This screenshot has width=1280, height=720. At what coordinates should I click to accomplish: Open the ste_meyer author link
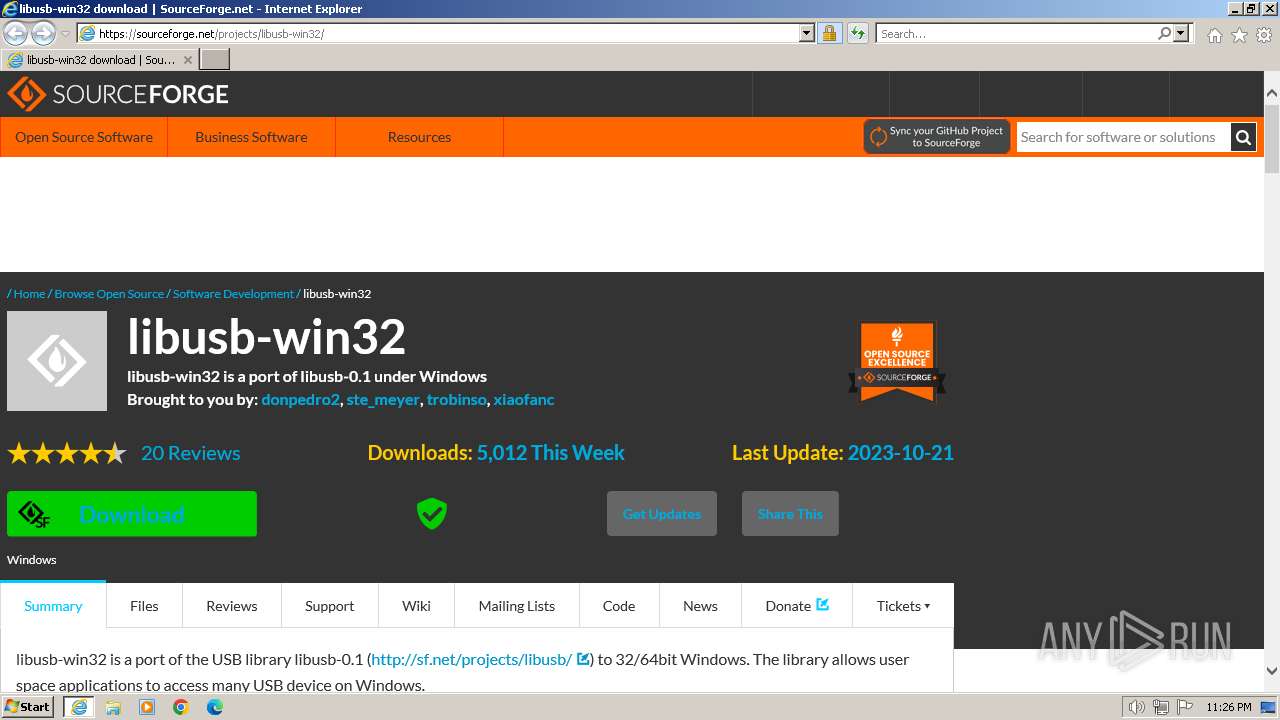coord(383,400)
